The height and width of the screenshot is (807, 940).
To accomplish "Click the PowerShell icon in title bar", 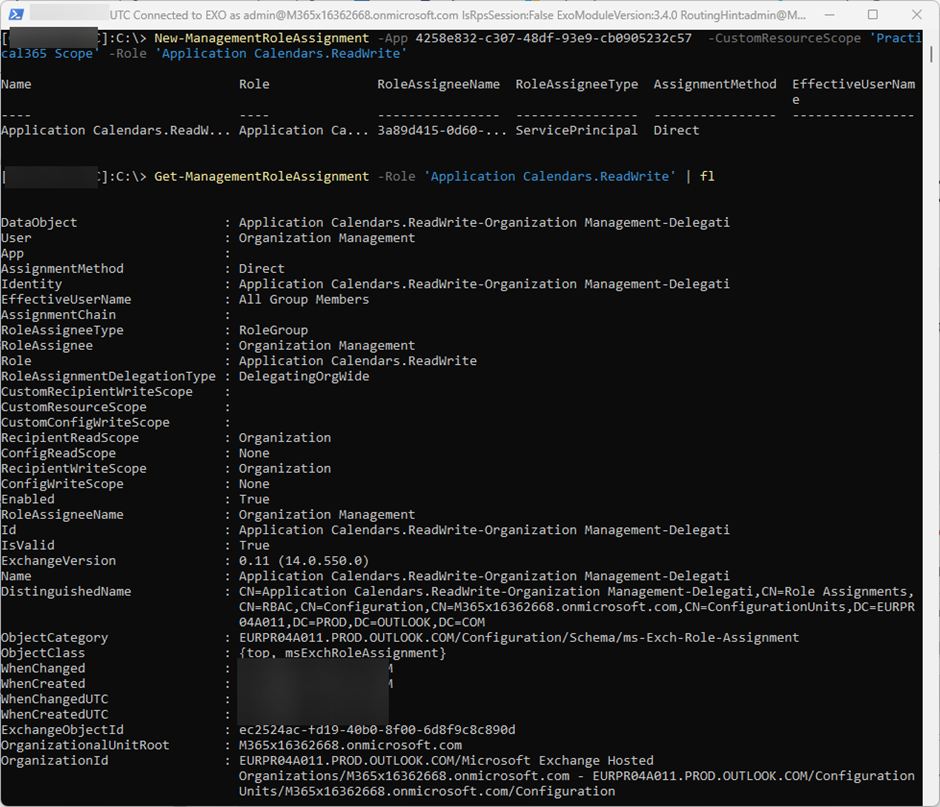I will tap(16, 14).
